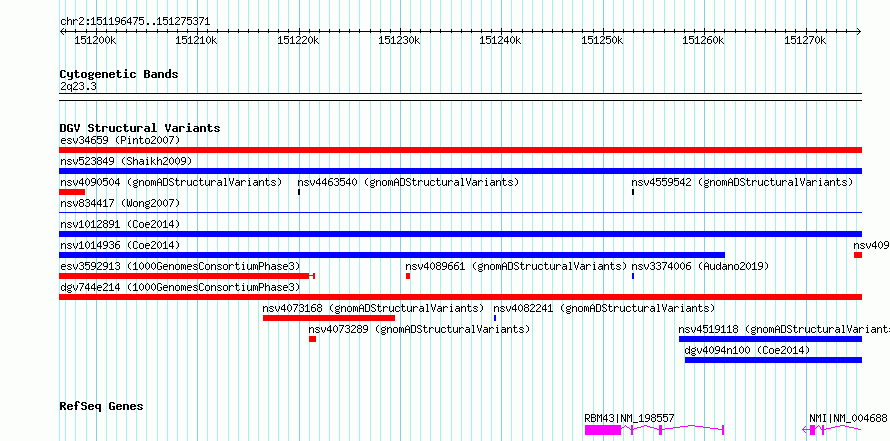Open dgv4094n100 (Coe2014) label
Screen dimensions: 890x441
pyautogui.click(x=747, y=350)
